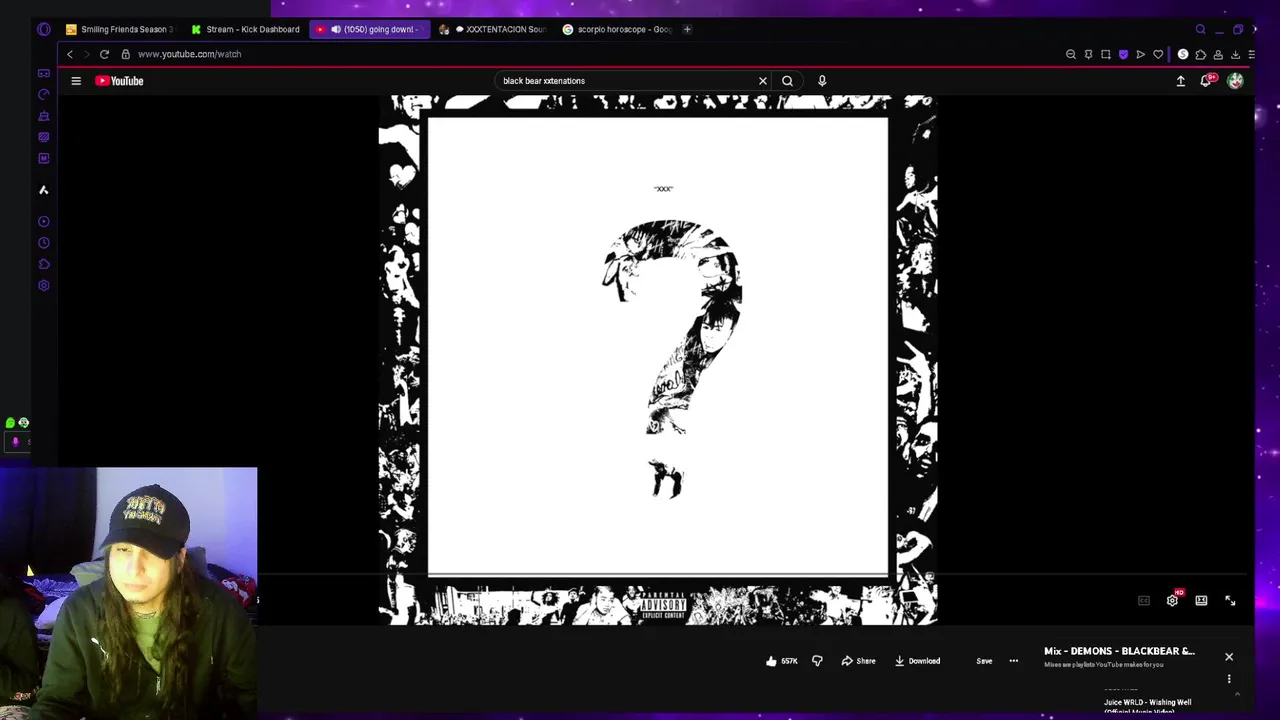Screen dimensions: 1280x720
Task: Clear the search box with the X
Action: [763, 81]
